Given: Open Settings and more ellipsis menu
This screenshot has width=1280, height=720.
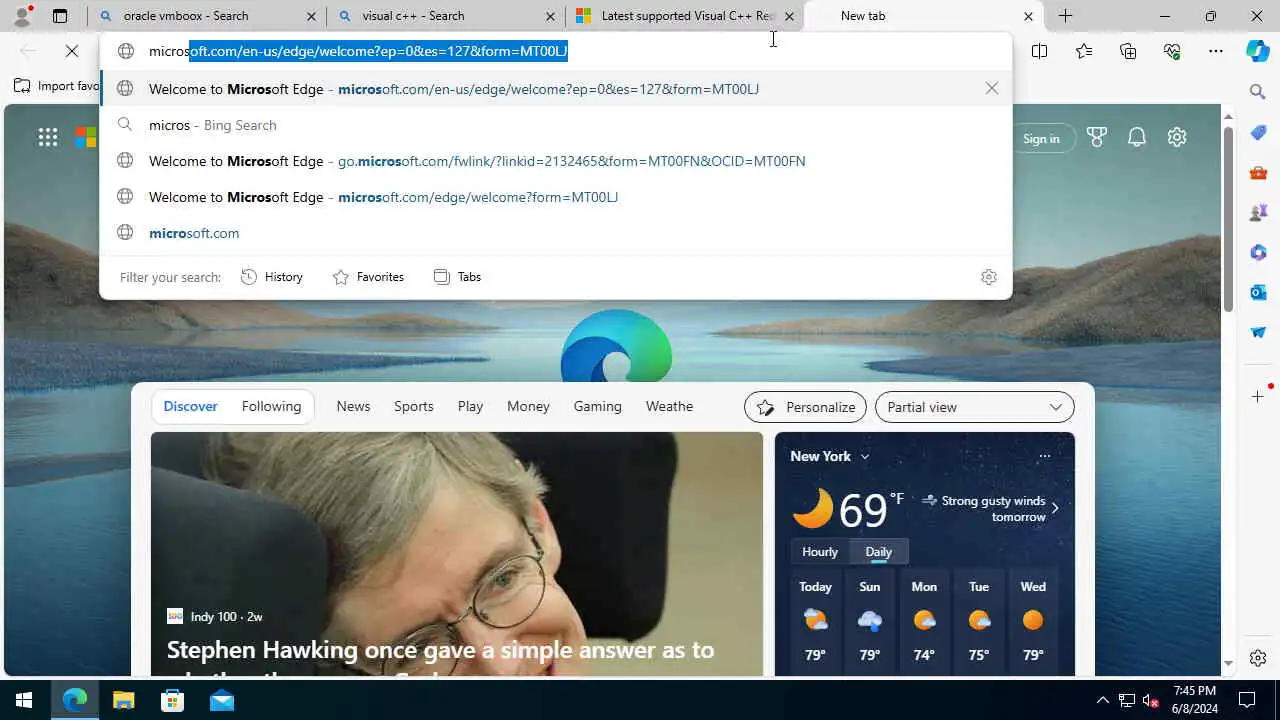Looking at the screenshot, I should [x=1215, y=51].
